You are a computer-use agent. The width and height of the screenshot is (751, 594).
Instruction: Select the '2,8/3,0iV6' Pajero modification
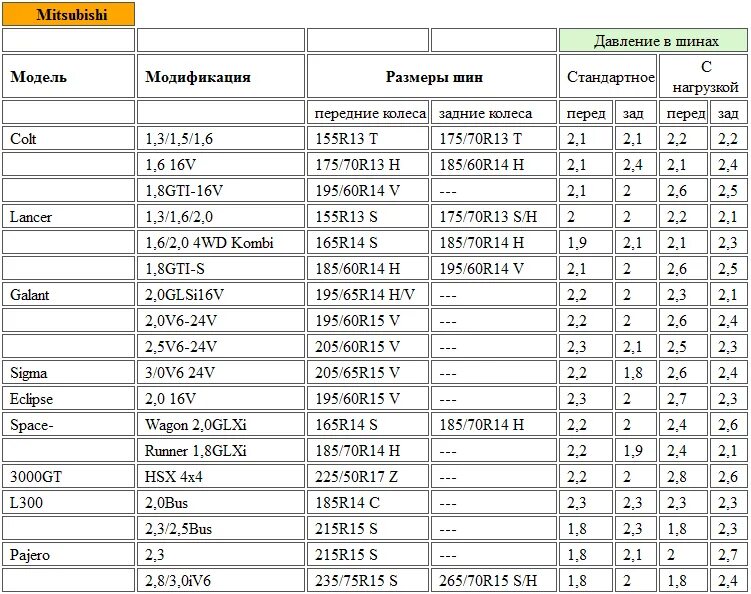coord(221,580)
